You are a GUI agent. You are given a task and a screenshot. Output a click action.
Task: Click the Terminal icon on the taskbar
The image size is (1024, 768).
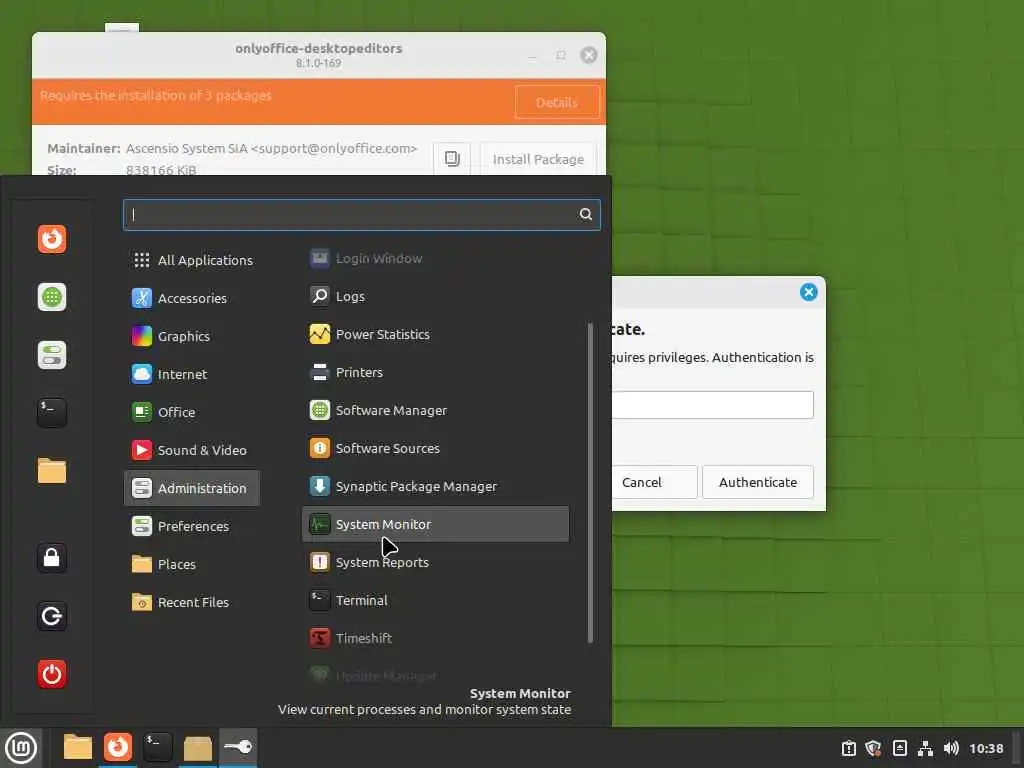coord(157,747)
